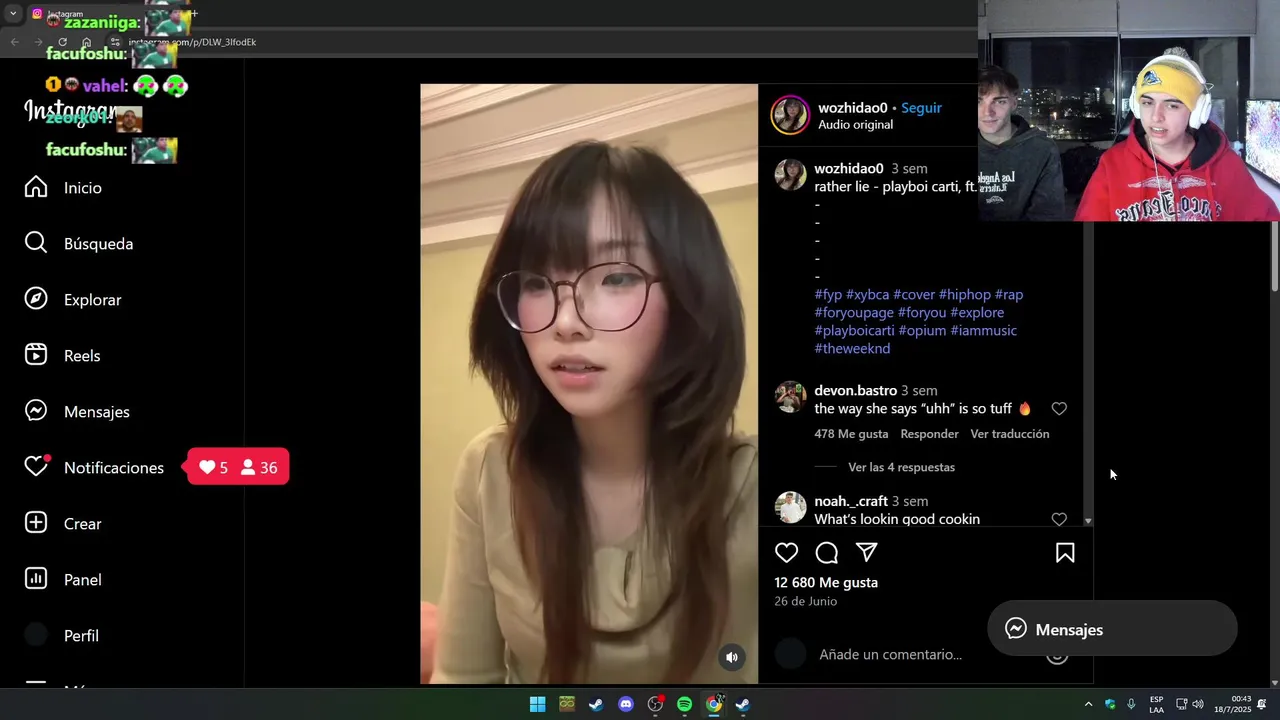Open site settings icon in address bar

tap(115, 42)
